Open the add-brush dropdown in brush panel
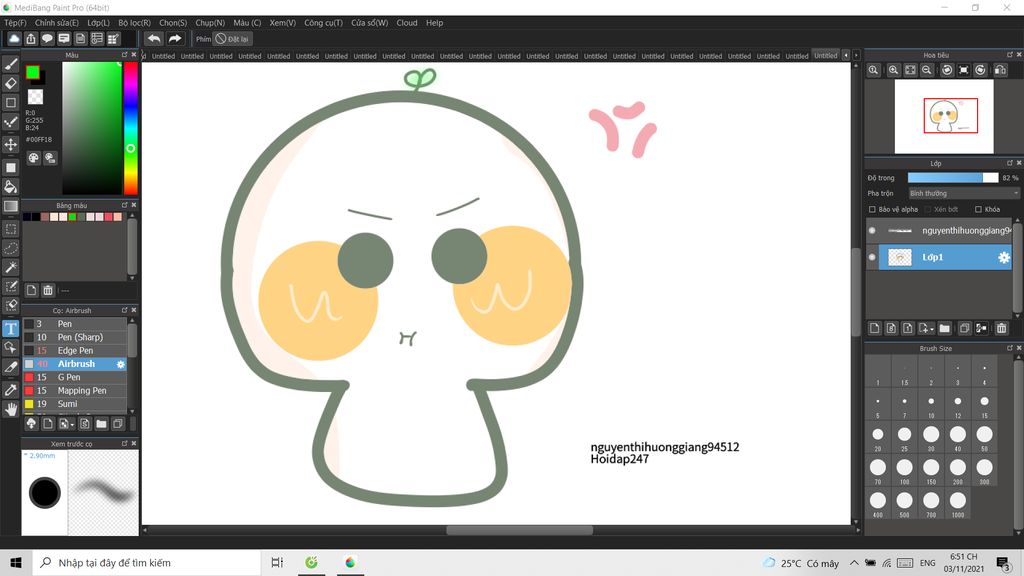 pyautogui.click(x=66, y=424)
